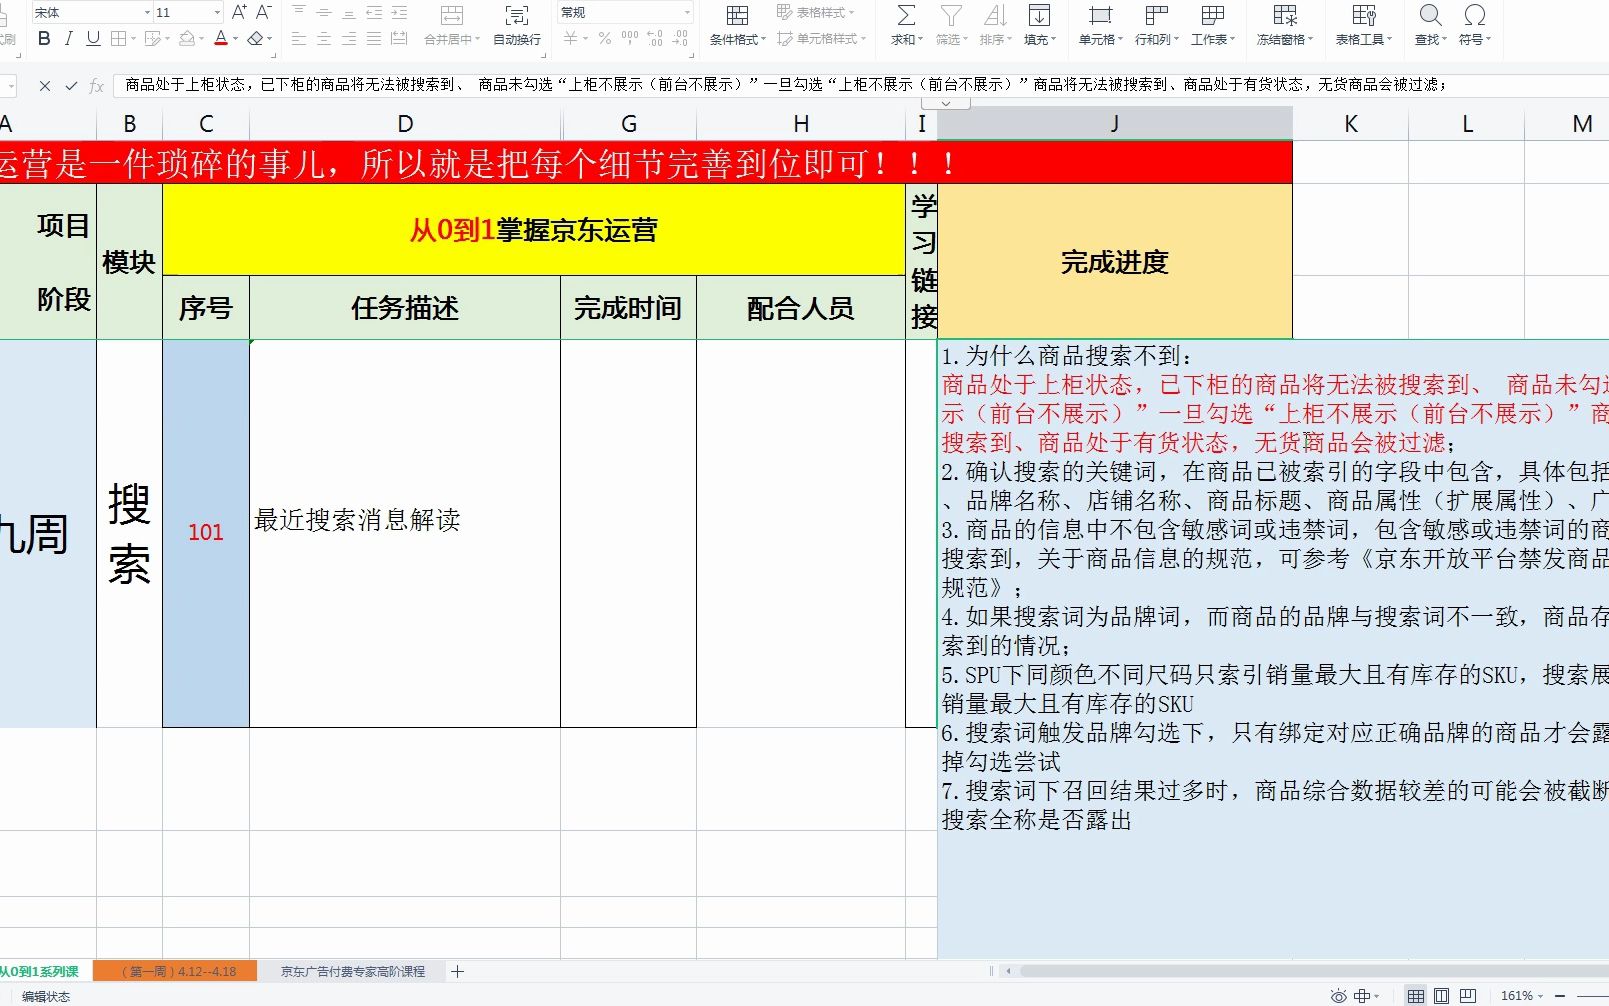Toggle underline formatting

click(93, 38)
